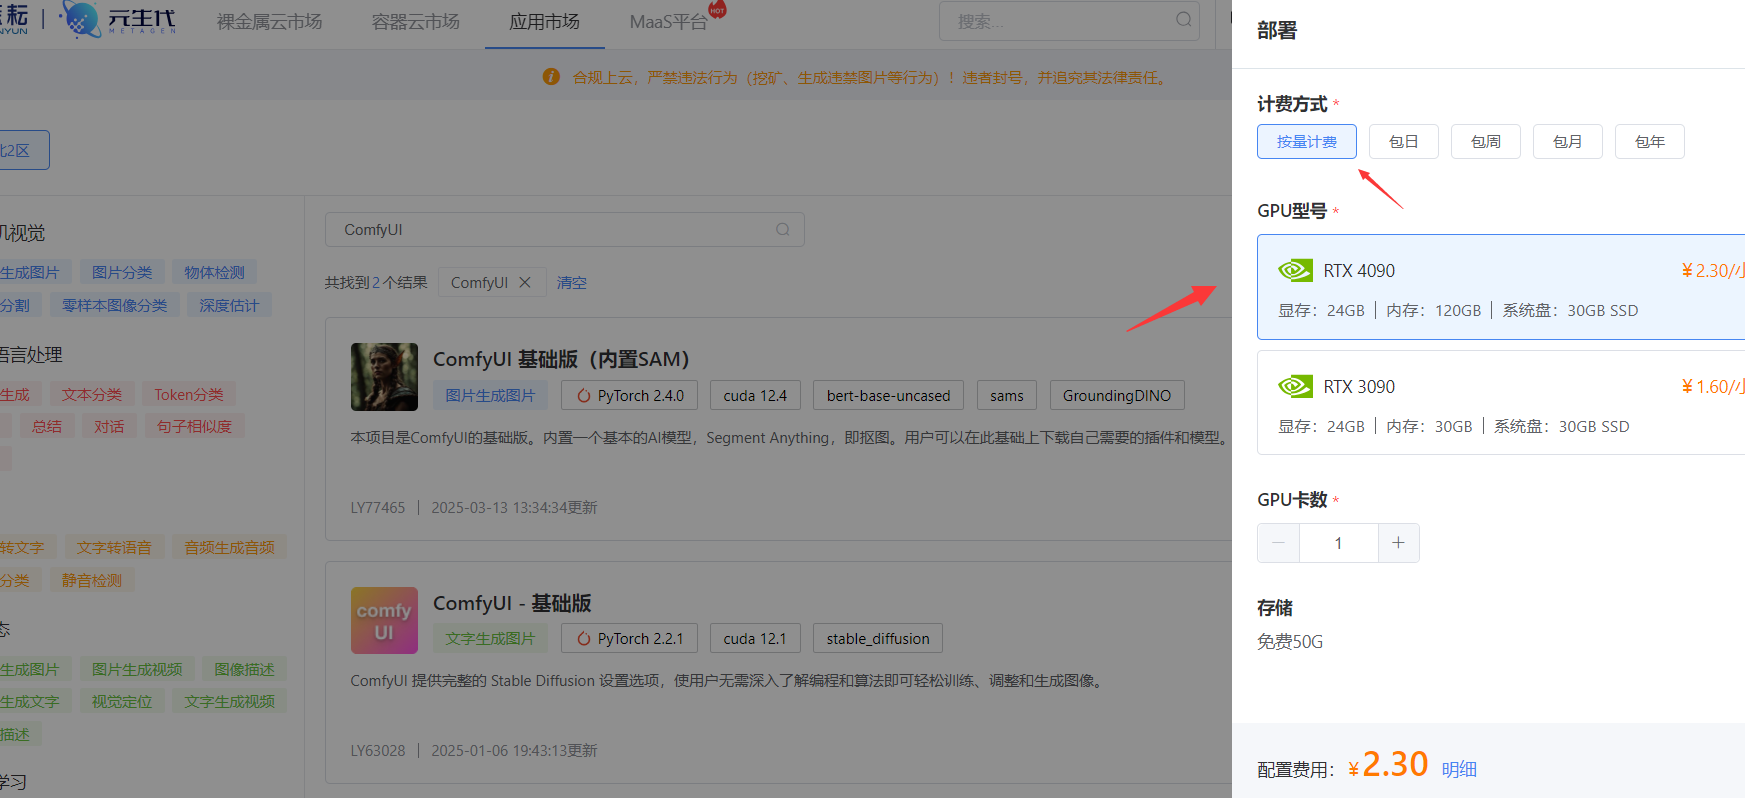
Task: Click PyTorch flame icon on 2.2.1 tag
Action: click(x=583, y=638)
